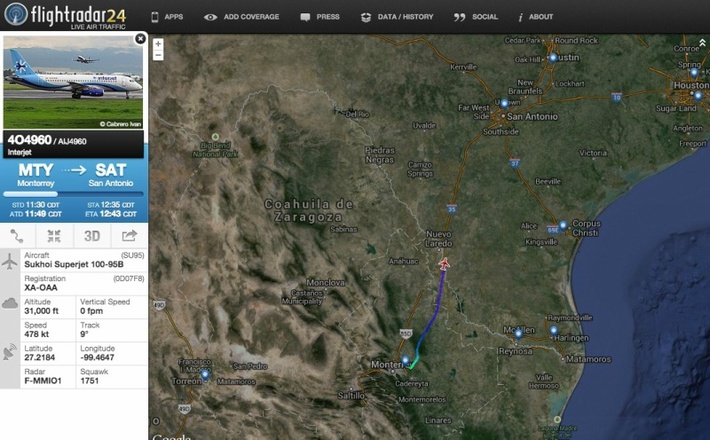Click the Harlingen airport pin
Image resolution: width=710 pixels, height=440 pixels.
pyautogui.click(x=554, y=331)
